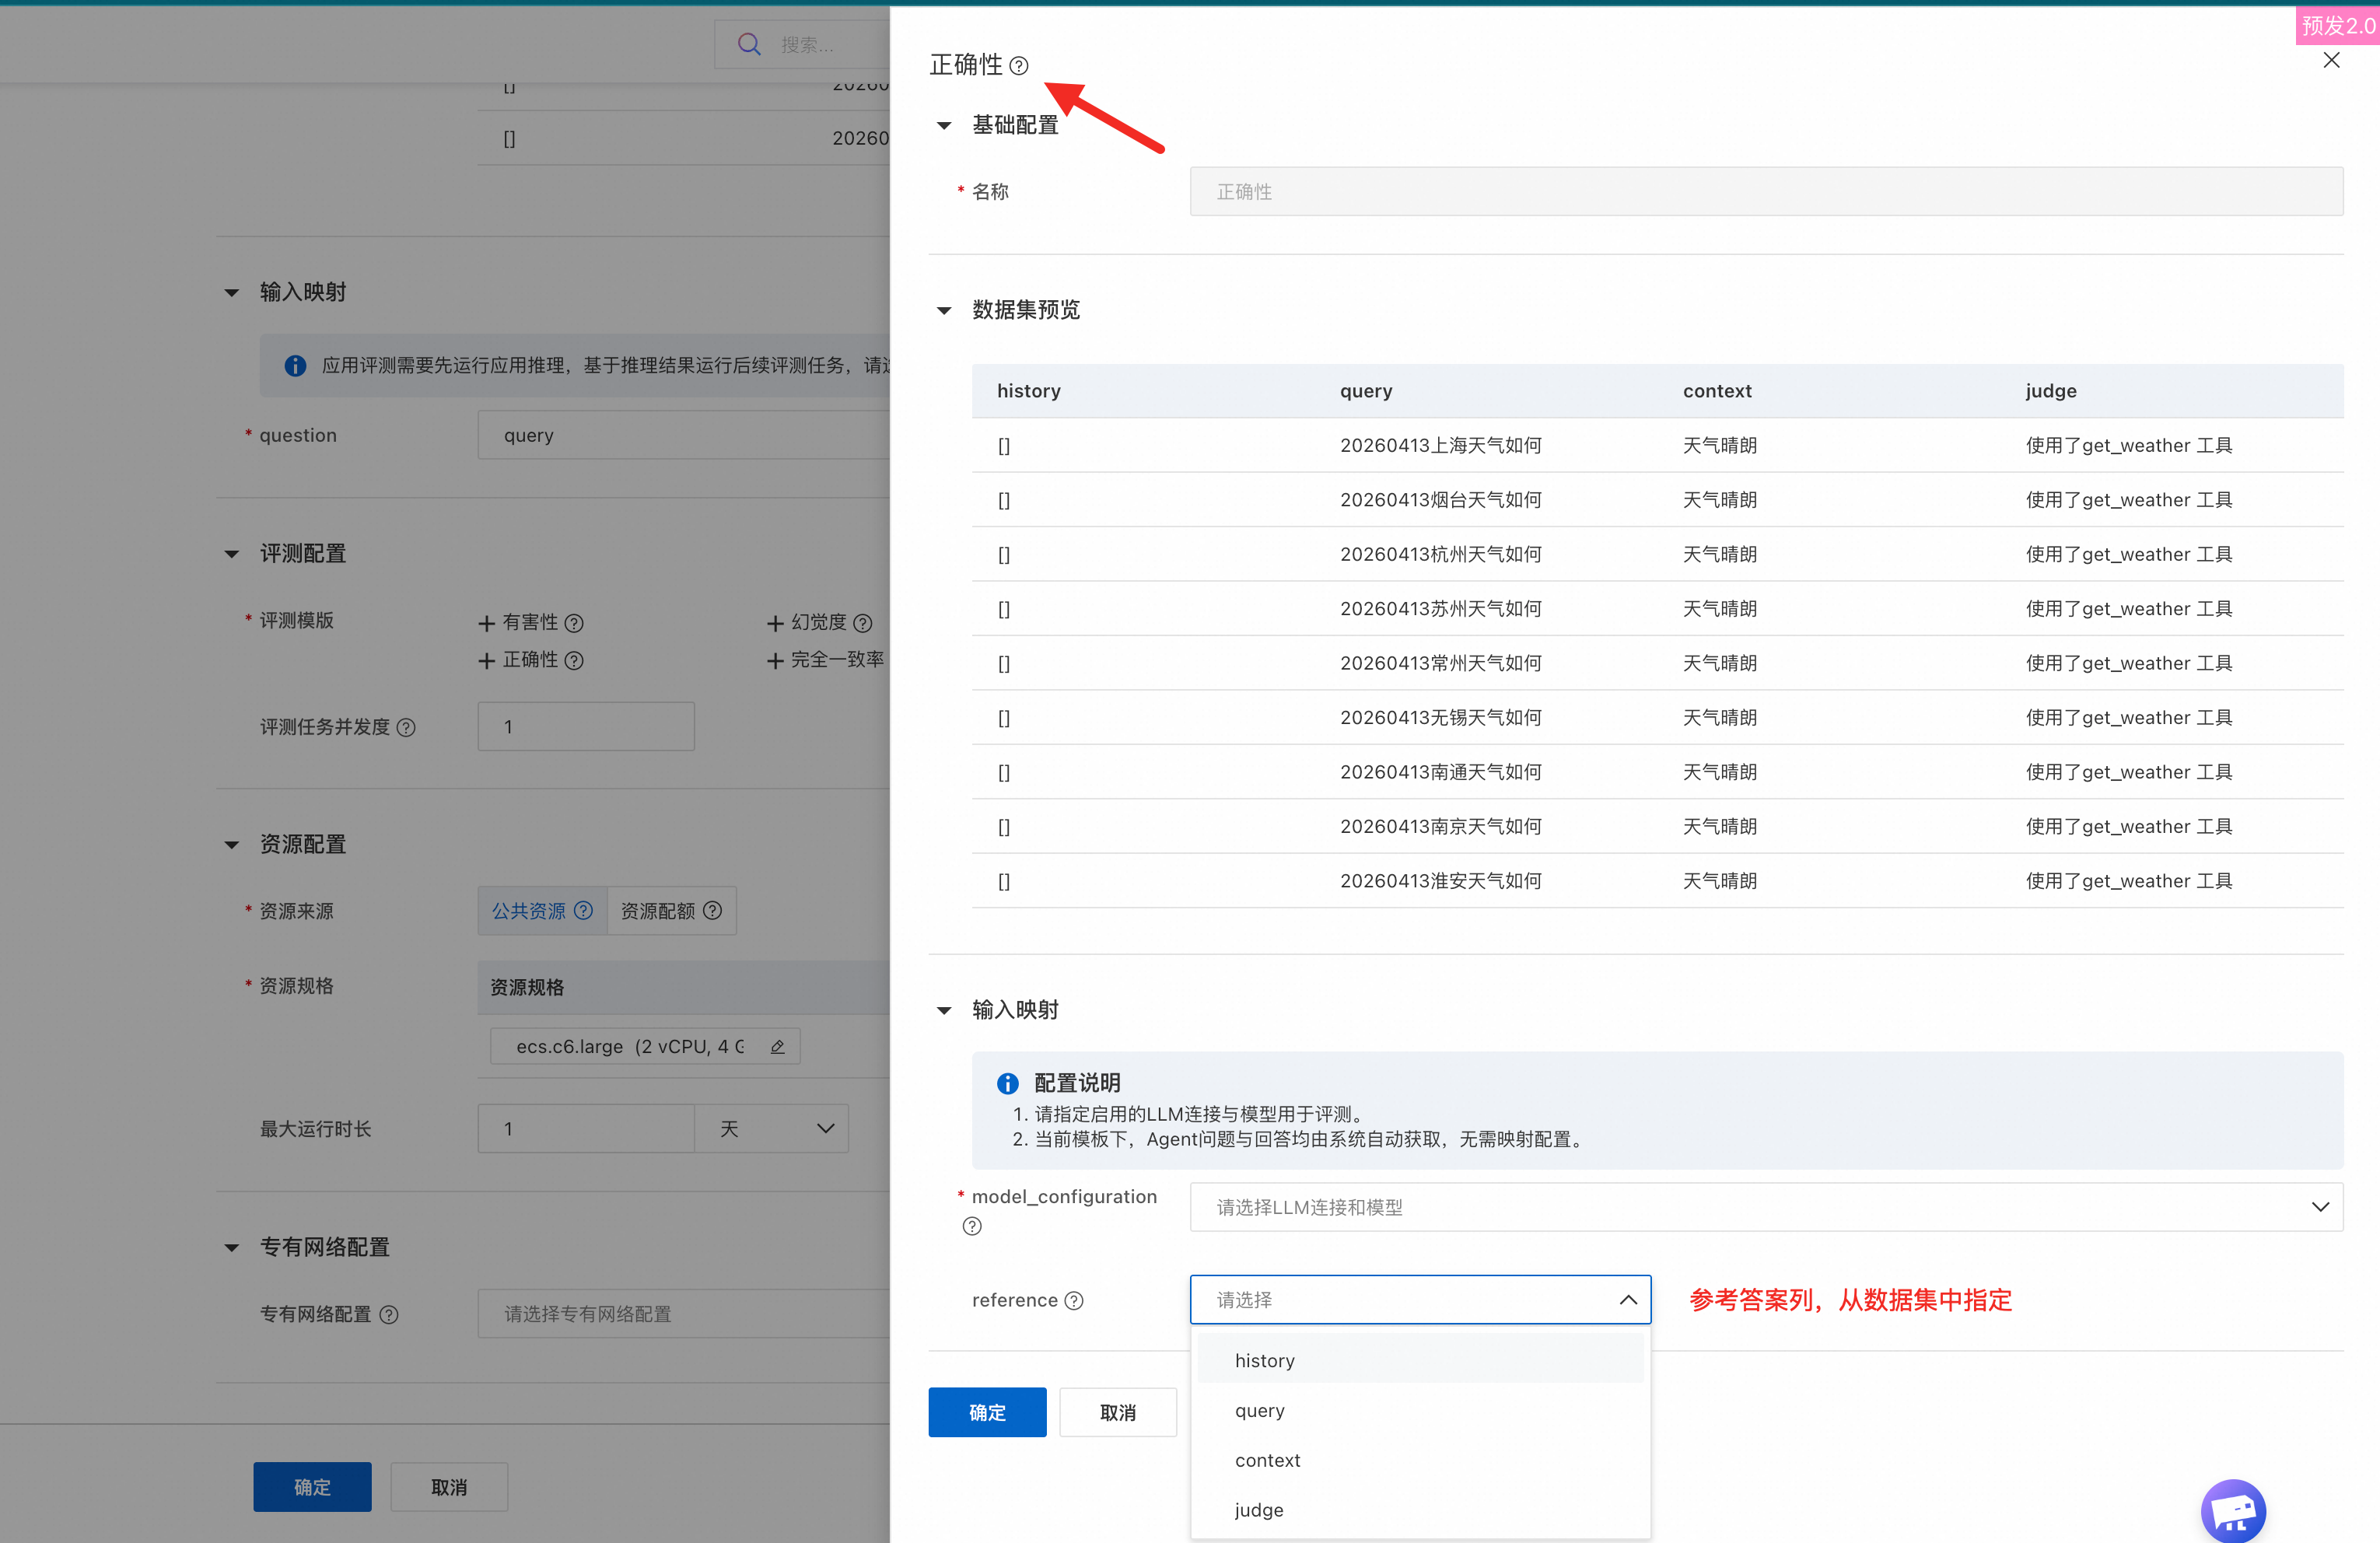Click plus icon to add 有害性

[x=487, y=623]
